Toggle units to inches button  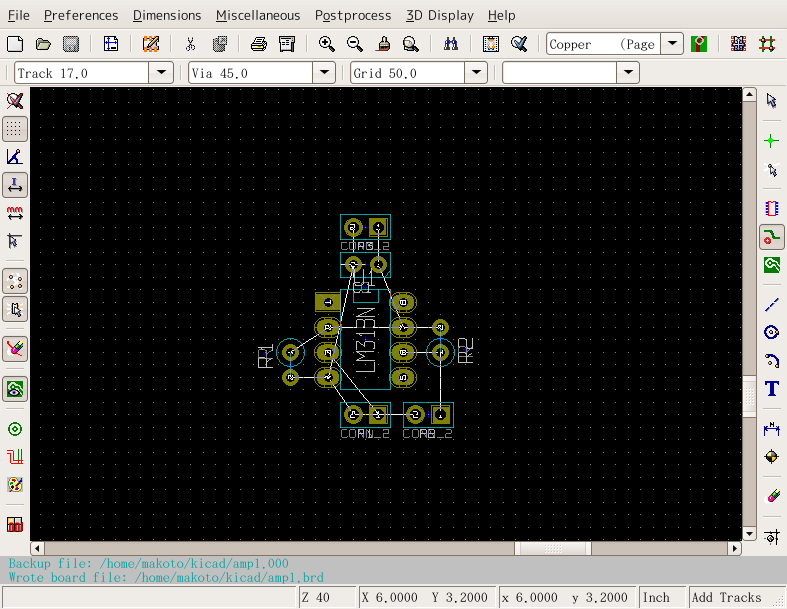(x=15, y=185)
